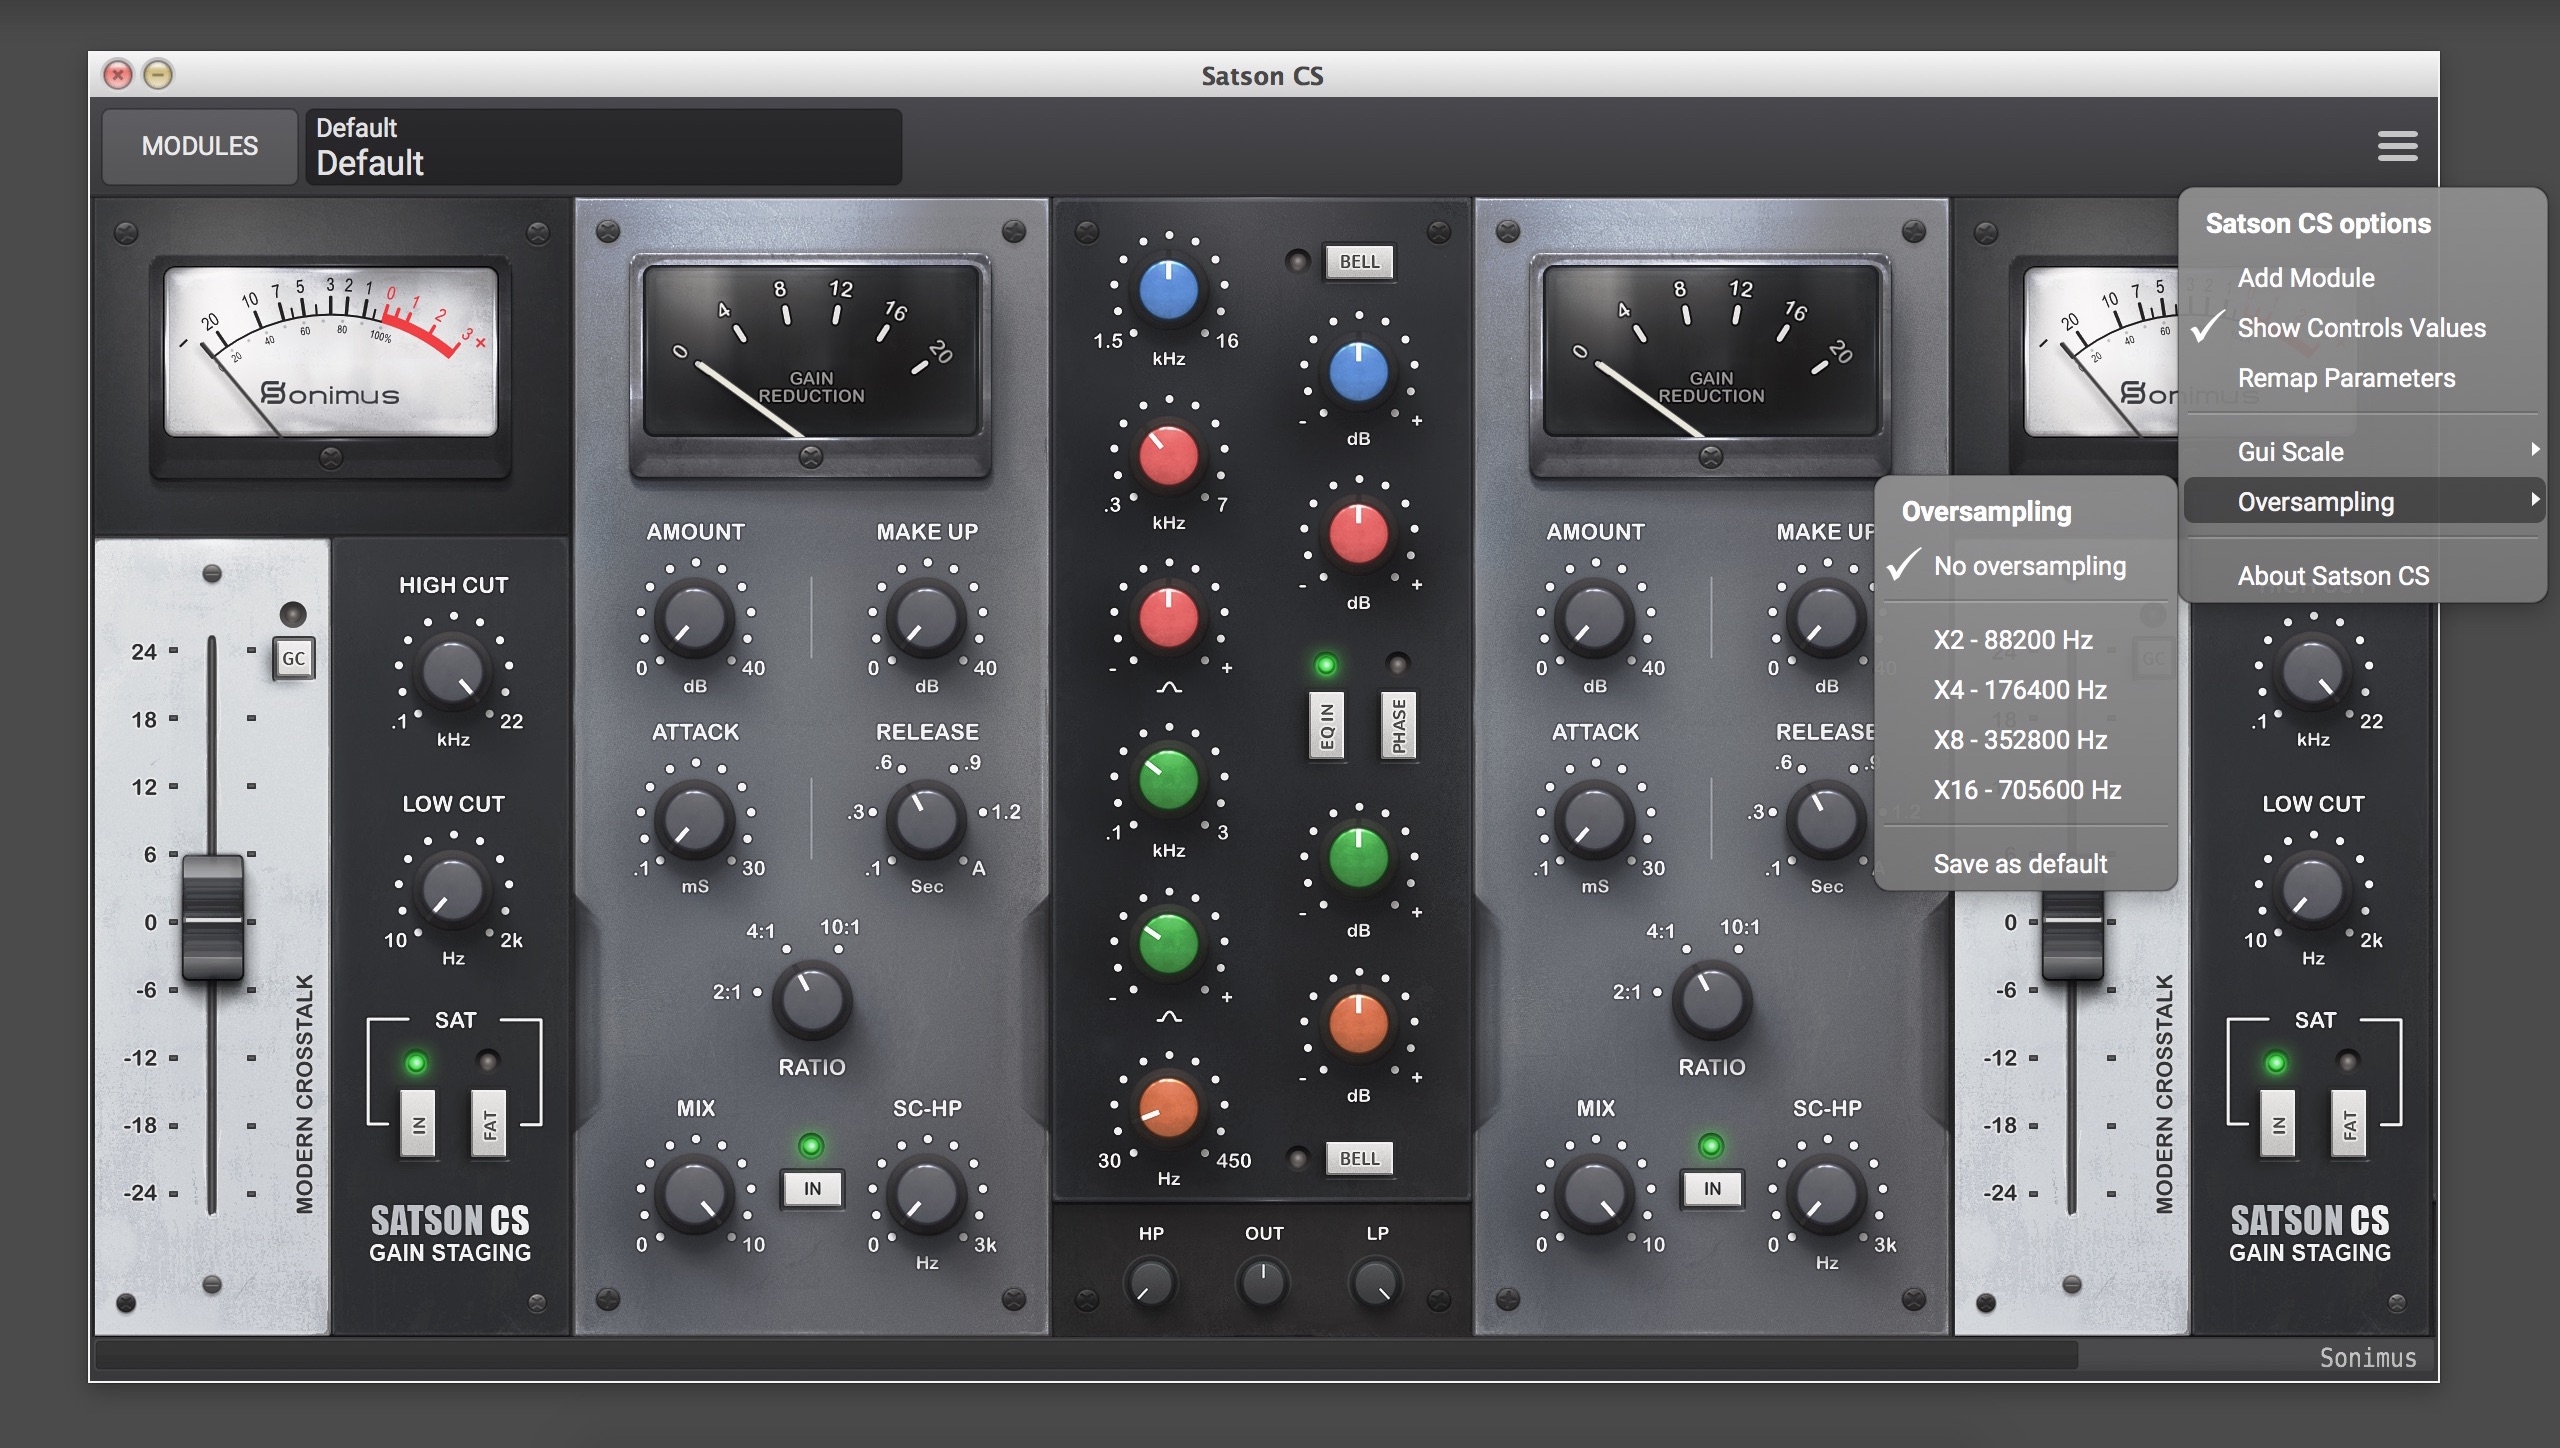Click the left compressor's AMOUNT knob
Image resolution: width=2560 pixels, height=1448 pixels.
694,619
